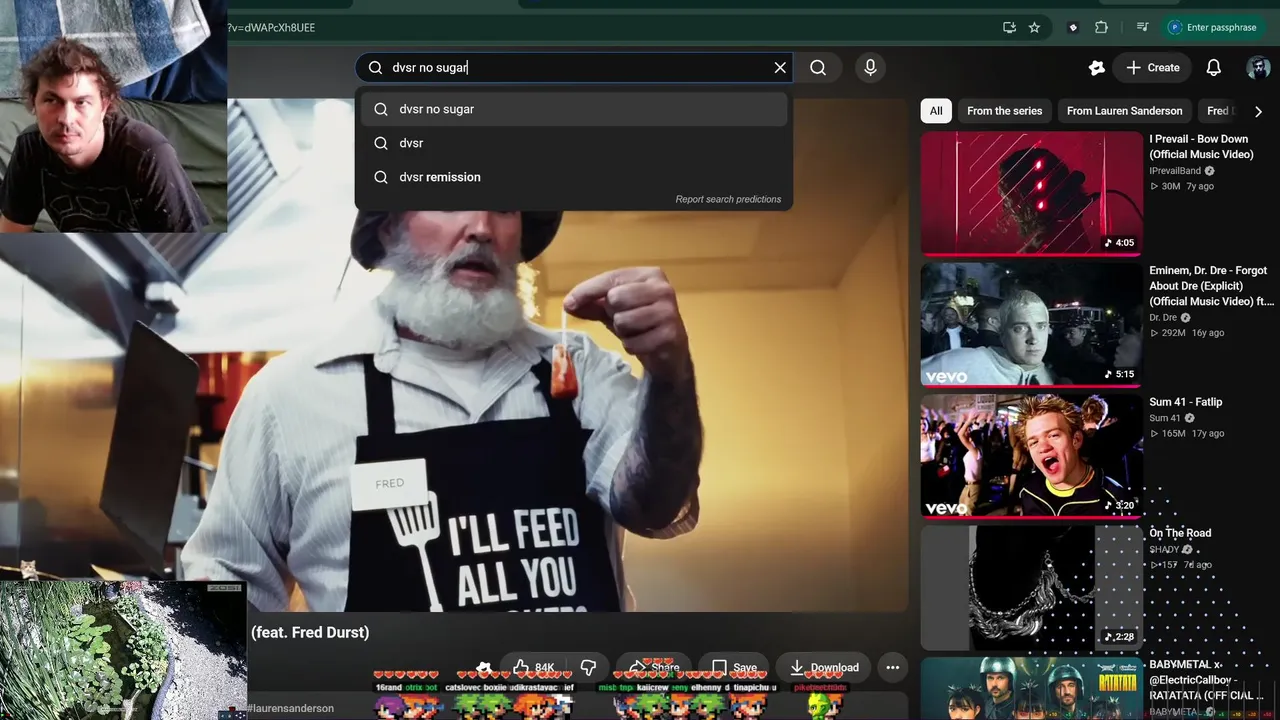Viewport: 1280px width, 720px height.
Task: Open Report search predictions link
Action: pos(728,199)
